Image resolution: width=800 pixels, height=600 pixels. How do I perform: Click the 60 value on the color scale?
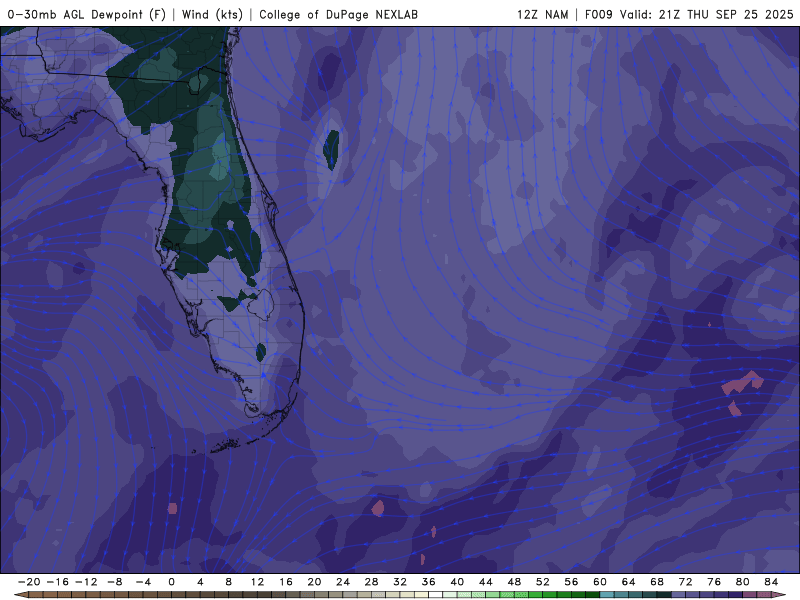pyautogui.click(x=600, y=582)
